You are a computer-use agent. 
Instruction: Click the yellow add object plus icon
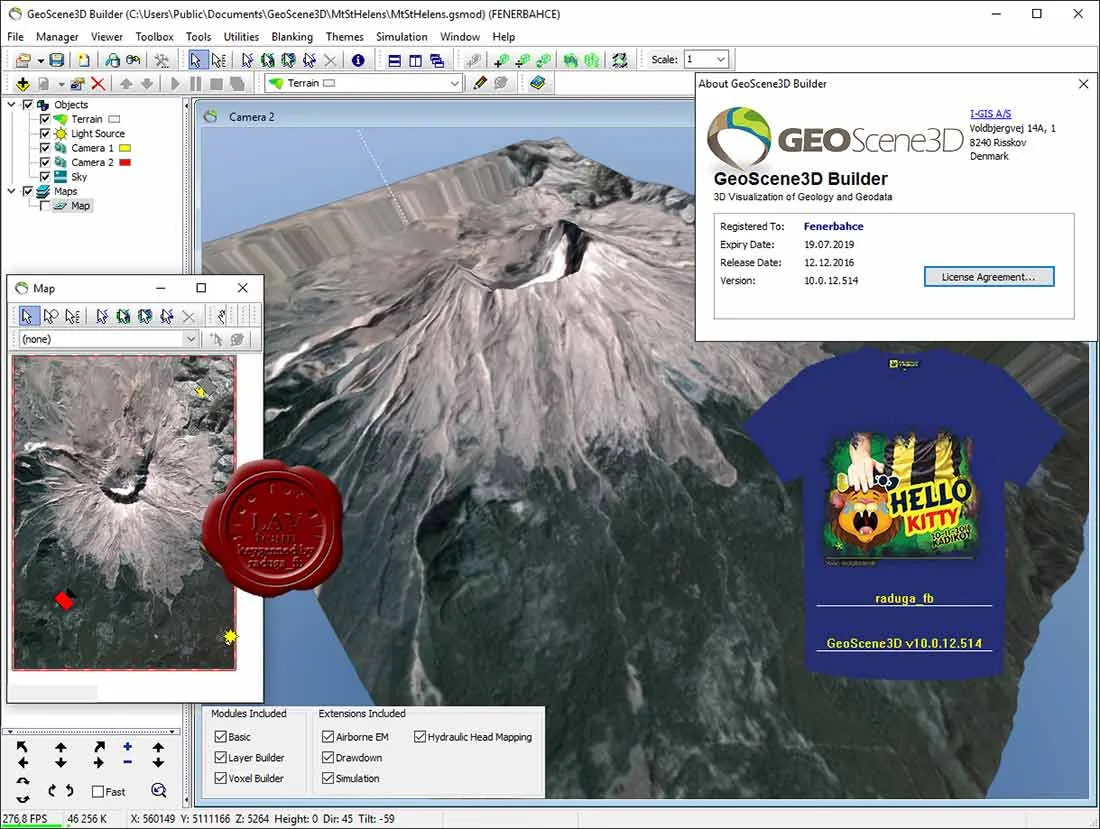tap(22, 84)
